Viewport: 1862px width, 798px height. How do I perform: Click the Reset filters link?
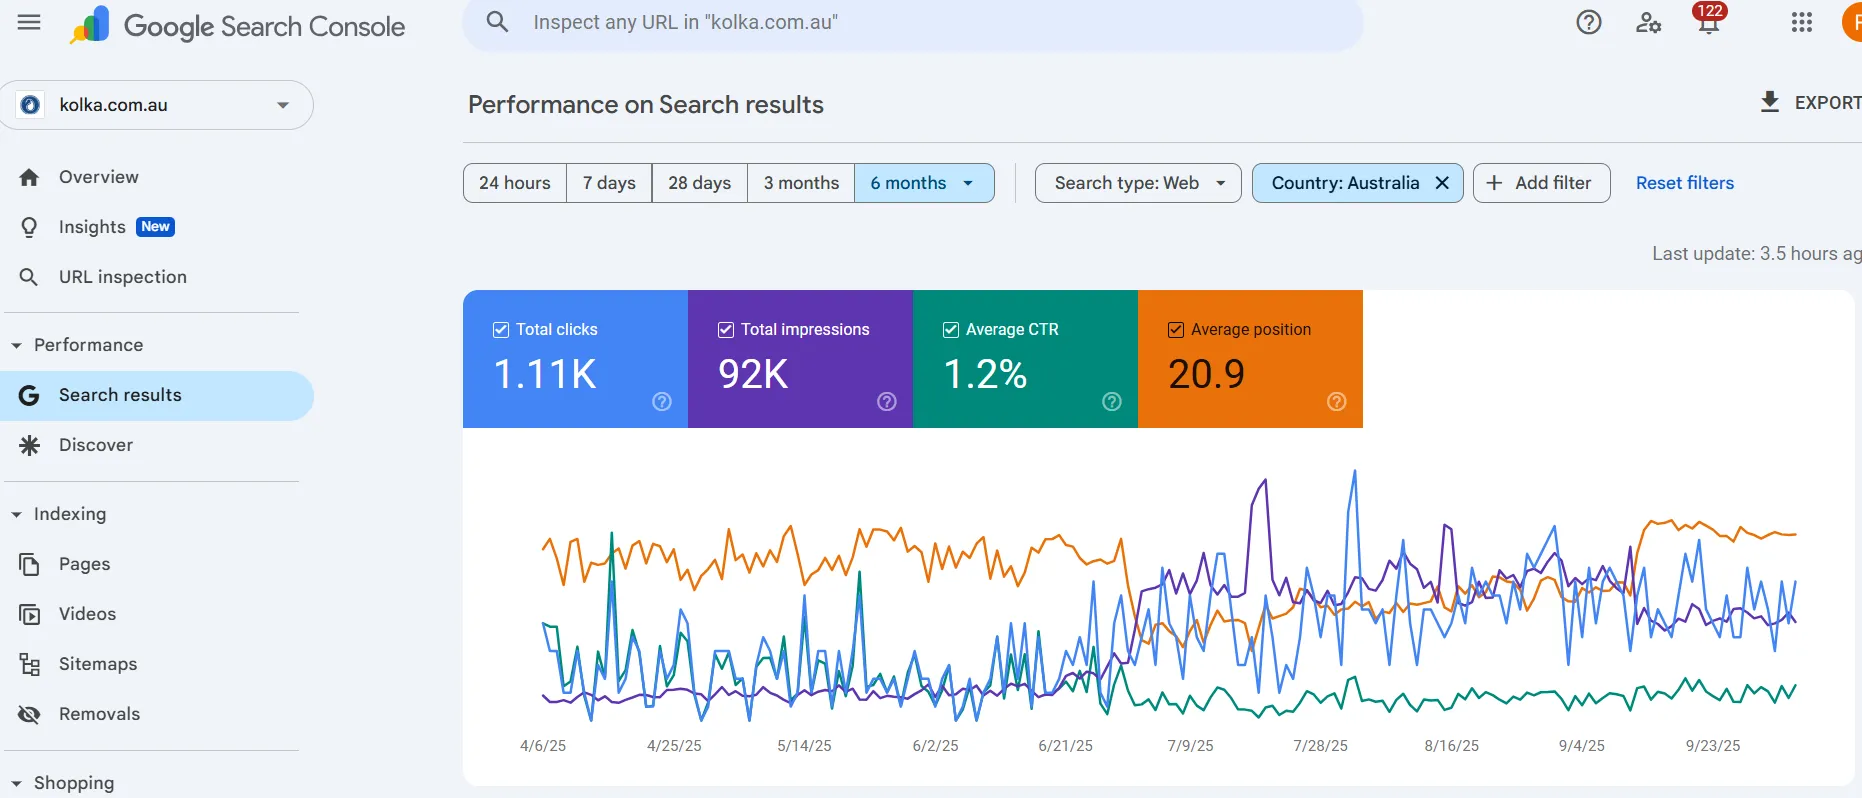click(1684, 183)
